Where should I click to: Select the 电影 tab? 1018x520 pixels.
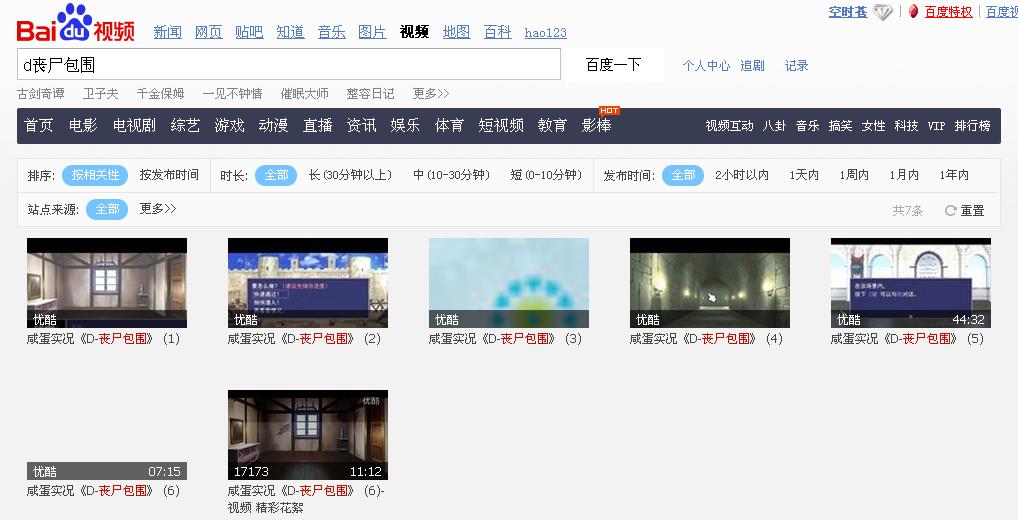83,125
